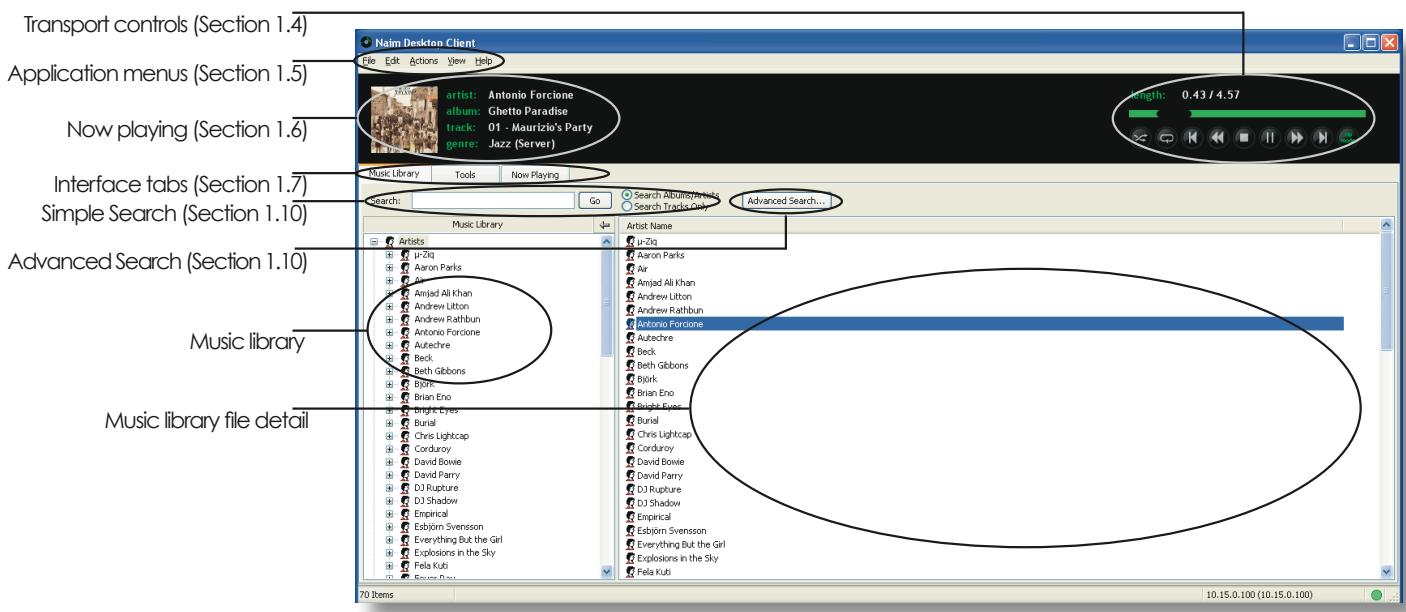Image resolution: width=1406 pixels, height=612 pixels.
Task: Click the icon beside DJ Shadow in the Artist Name list
Action: (x=630, y=503)
